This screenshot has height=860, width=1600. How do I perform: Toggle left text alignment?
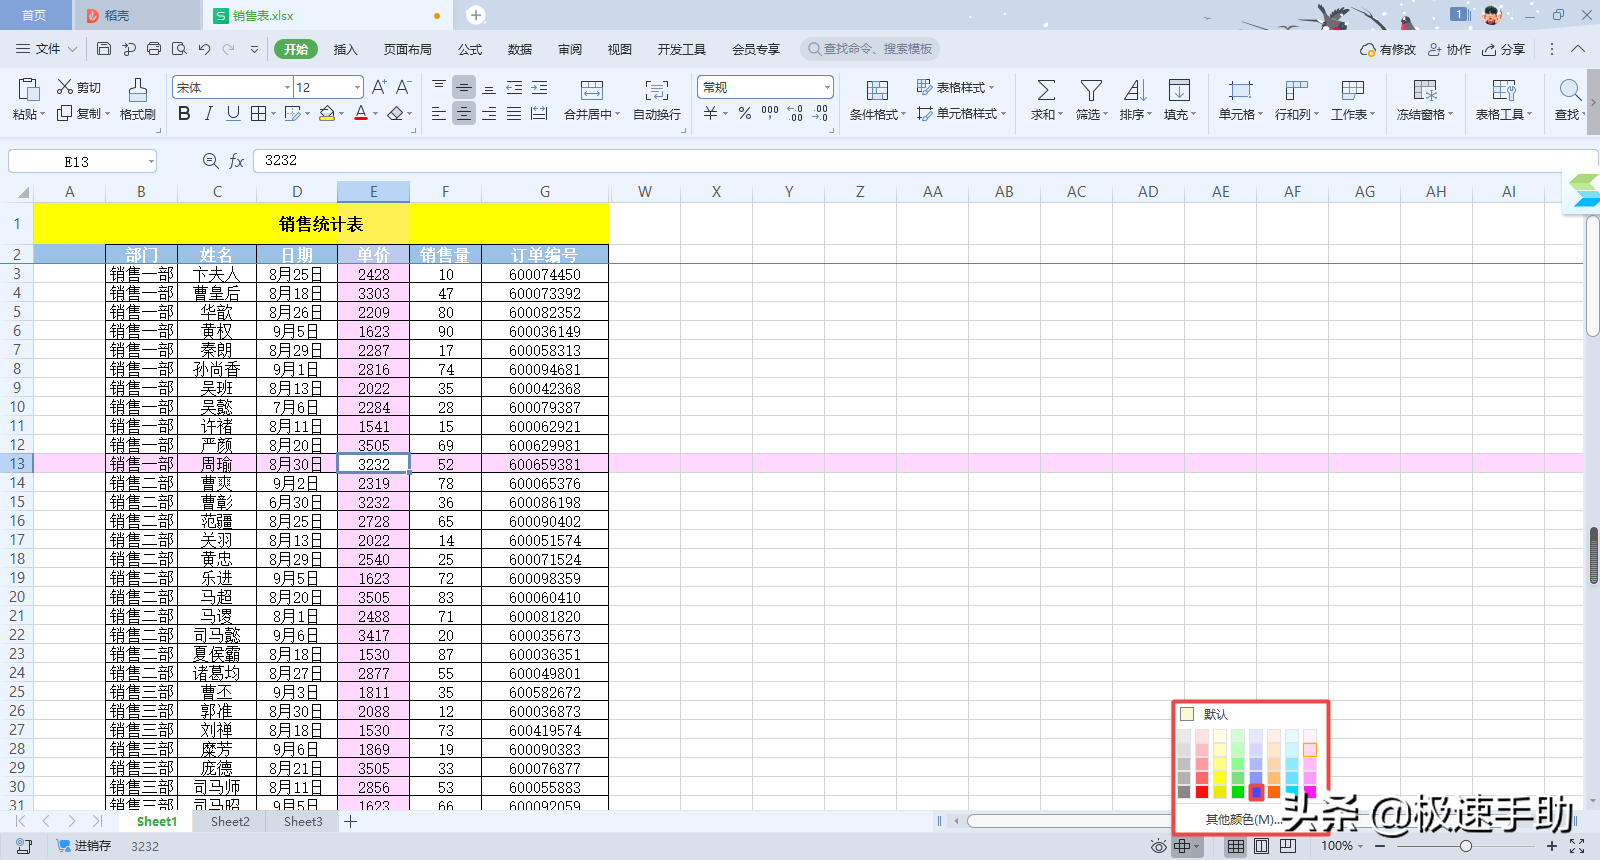pyautogui.click(x=439, y=114)
